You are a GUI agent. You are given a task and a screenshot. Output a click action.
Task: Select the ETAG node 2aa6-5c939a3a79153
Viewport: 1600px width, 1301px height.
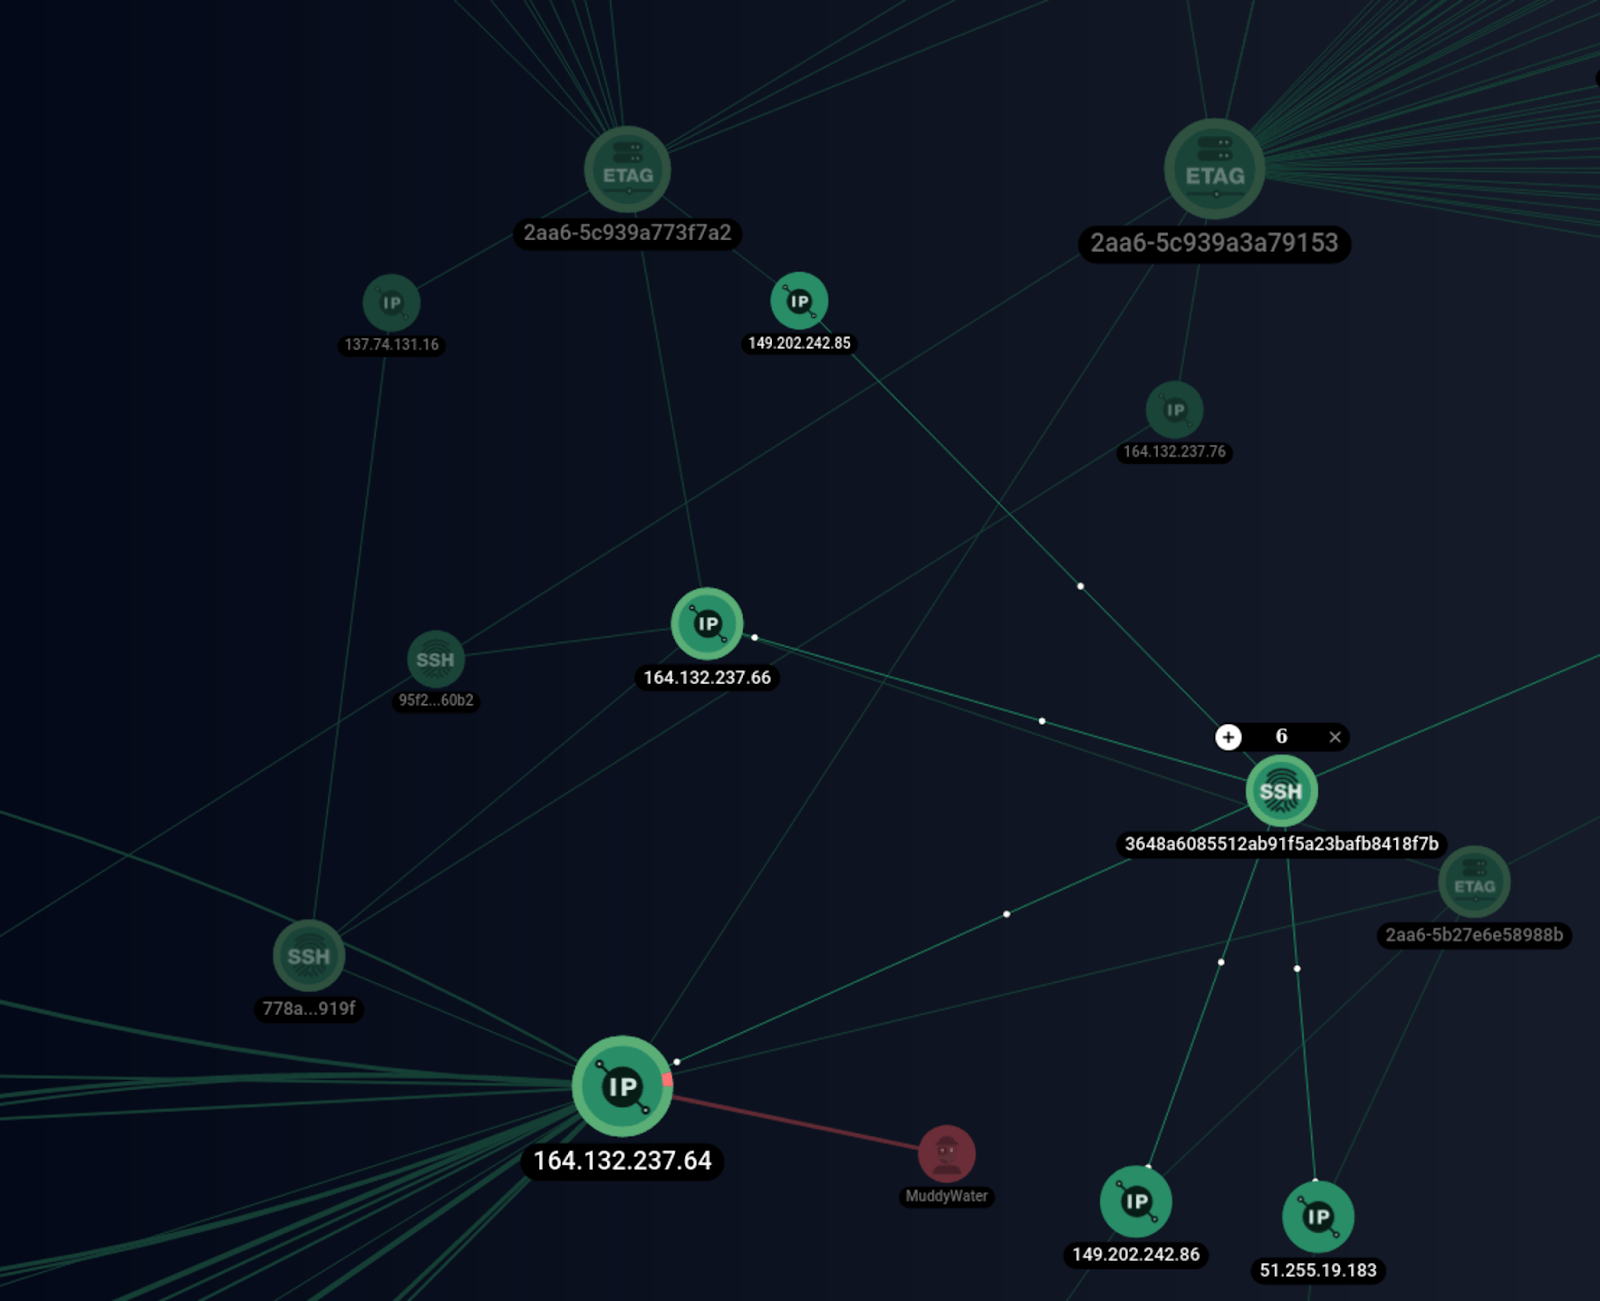pyautogui.click(x=1213, y=168)
